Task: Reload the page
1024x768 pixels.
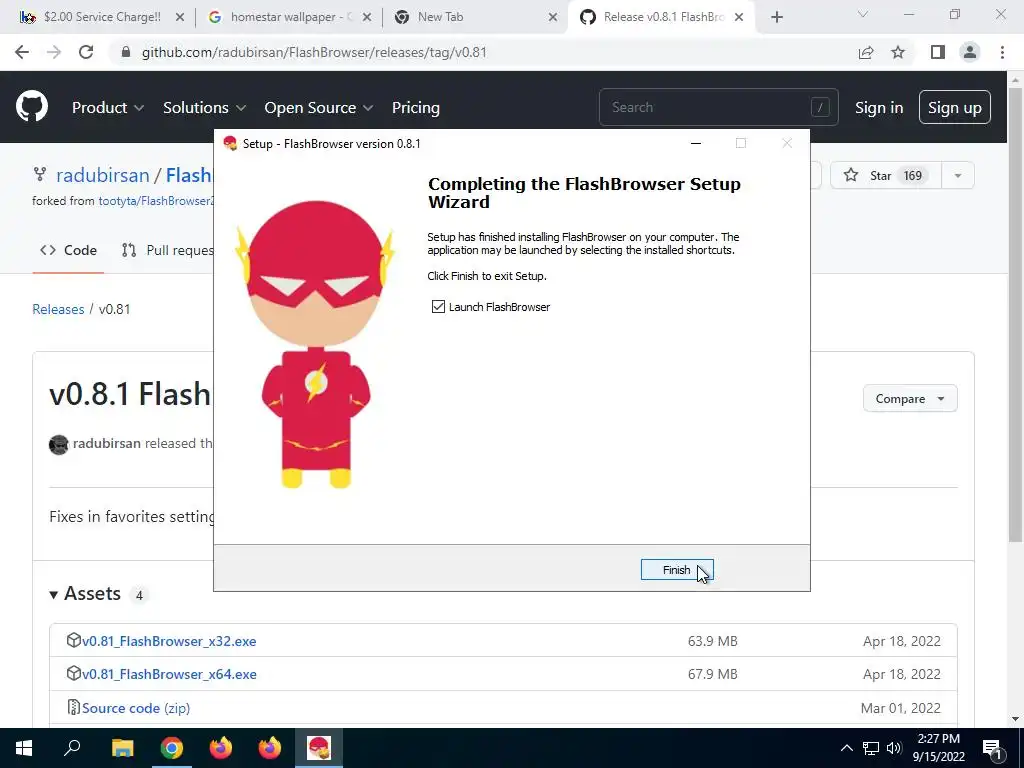Action: [86, 52]
